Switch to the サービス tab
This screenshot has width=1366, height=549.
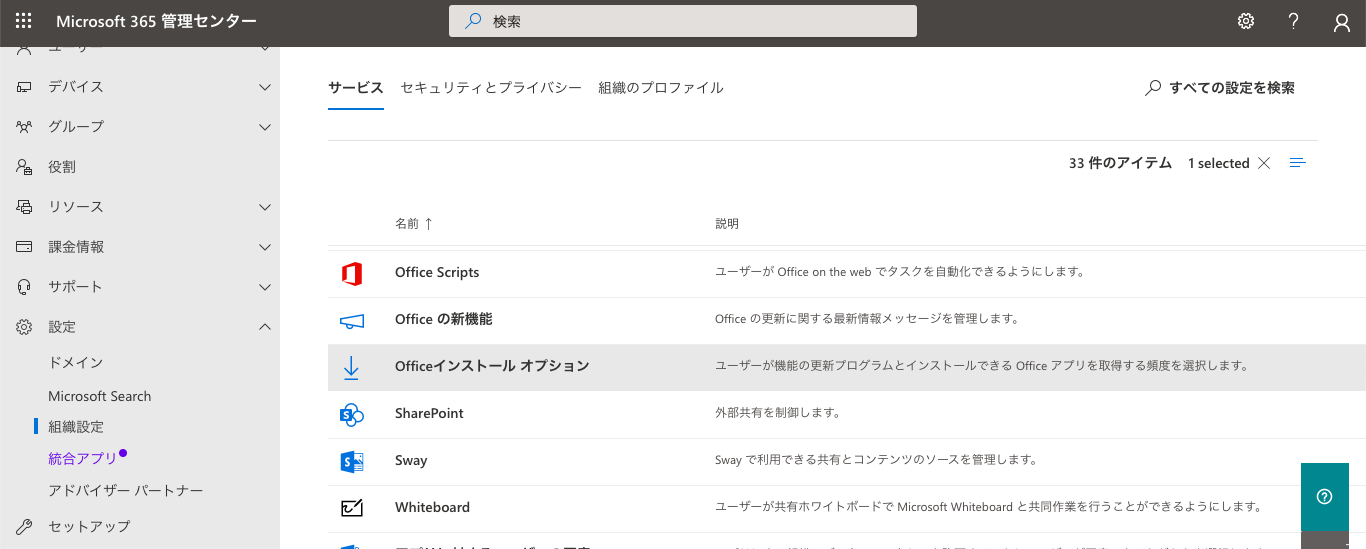[356, 88]
